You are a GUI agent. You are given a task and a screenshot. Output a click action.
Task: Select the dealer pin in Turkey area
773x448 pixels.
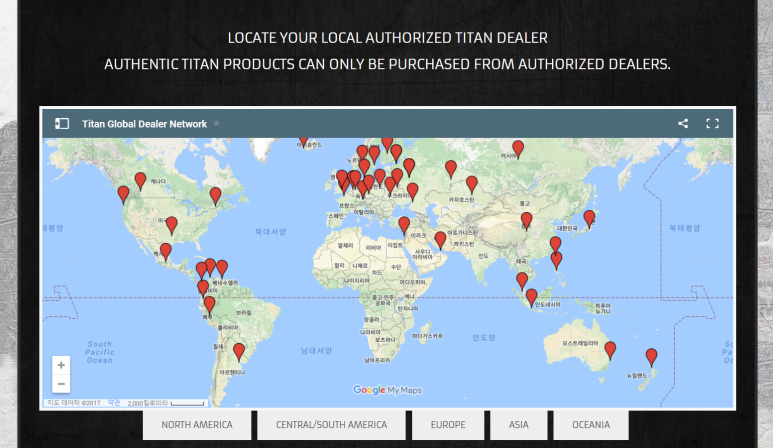point(404,225)
